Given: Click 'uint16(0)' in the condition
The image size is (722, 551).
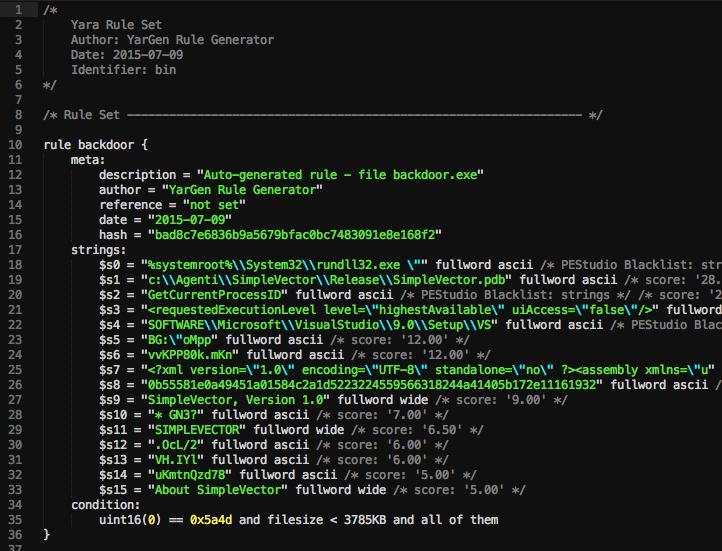Looking at the screenshot, I should (x=130, y=520).
